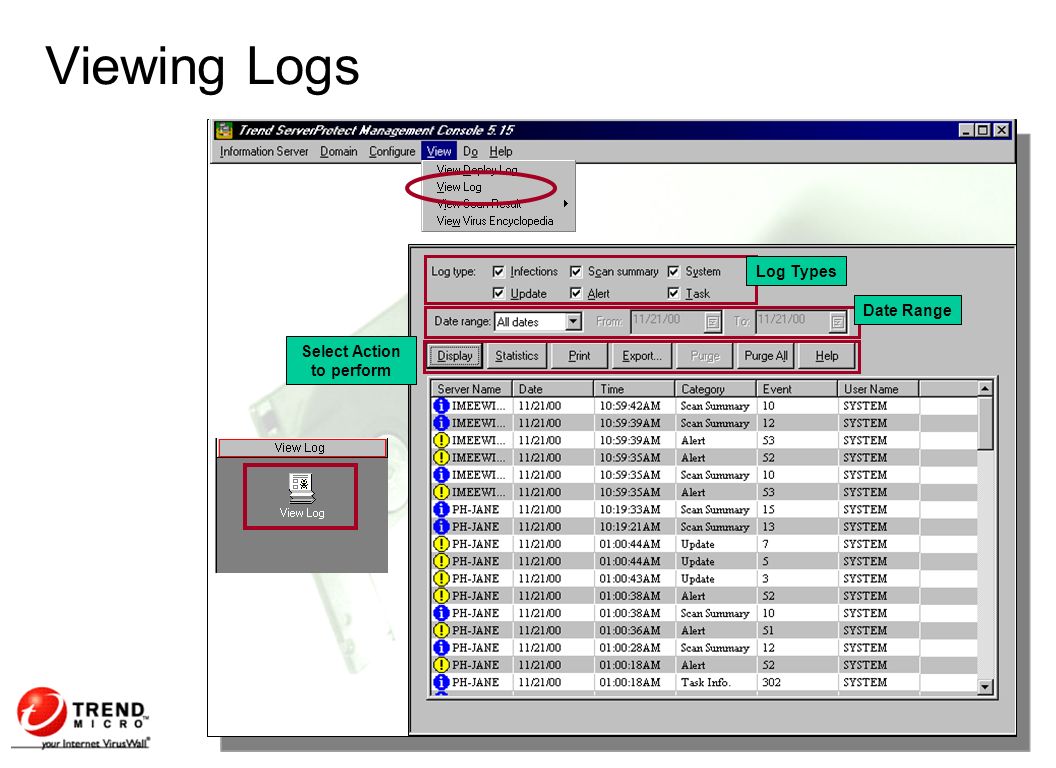Image resolution: width=1056 pixels, height=768 pixels.
Task: Open the Help menu in menu bar
Action: 500,152
